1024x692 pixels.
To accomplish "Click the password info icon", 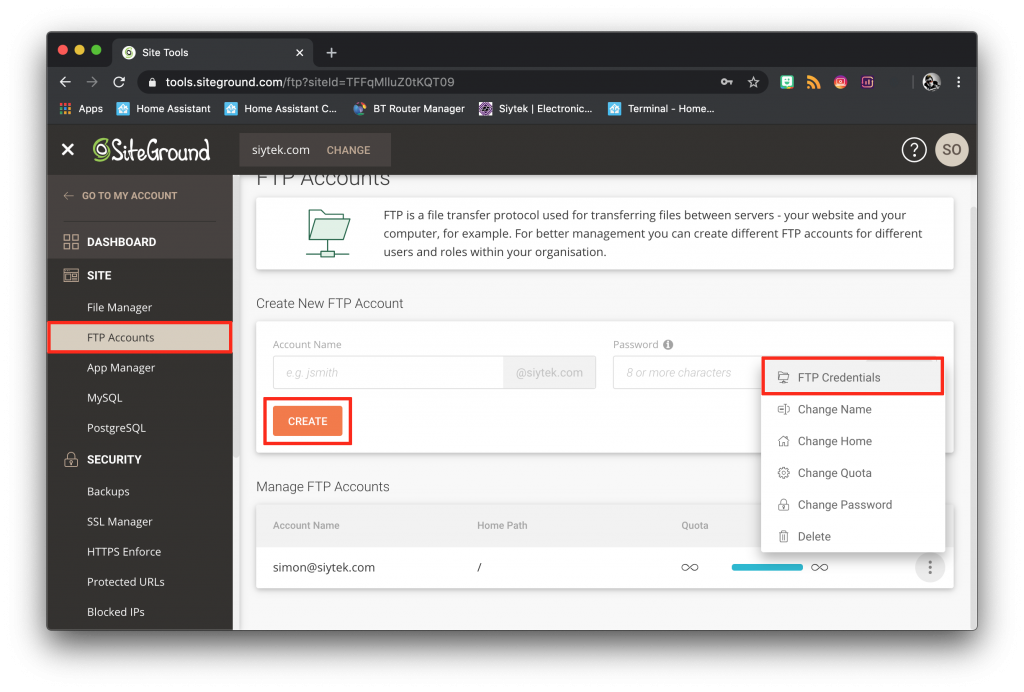I will coord(668,345).
